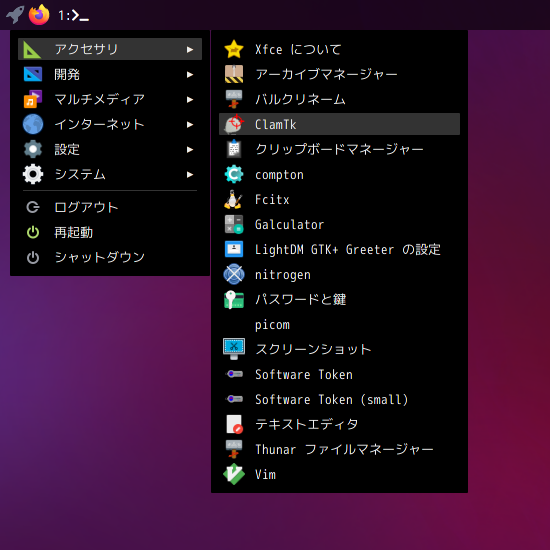Screen dimensions: 550x550
Task: Click the green 再起動 power icon
Action: pyautogui.click(x=33, y=232)
